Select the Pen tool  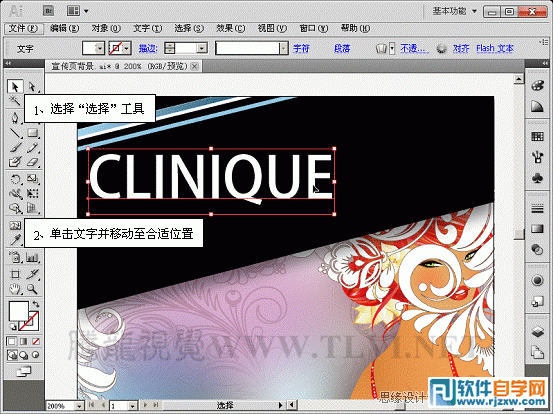(15, 118)
